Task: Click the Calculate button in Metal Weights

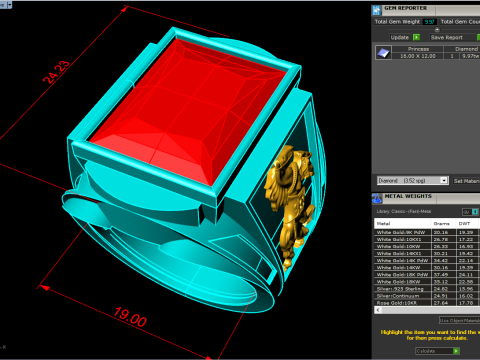Action: pyautogui.click(x=434, y=351)
